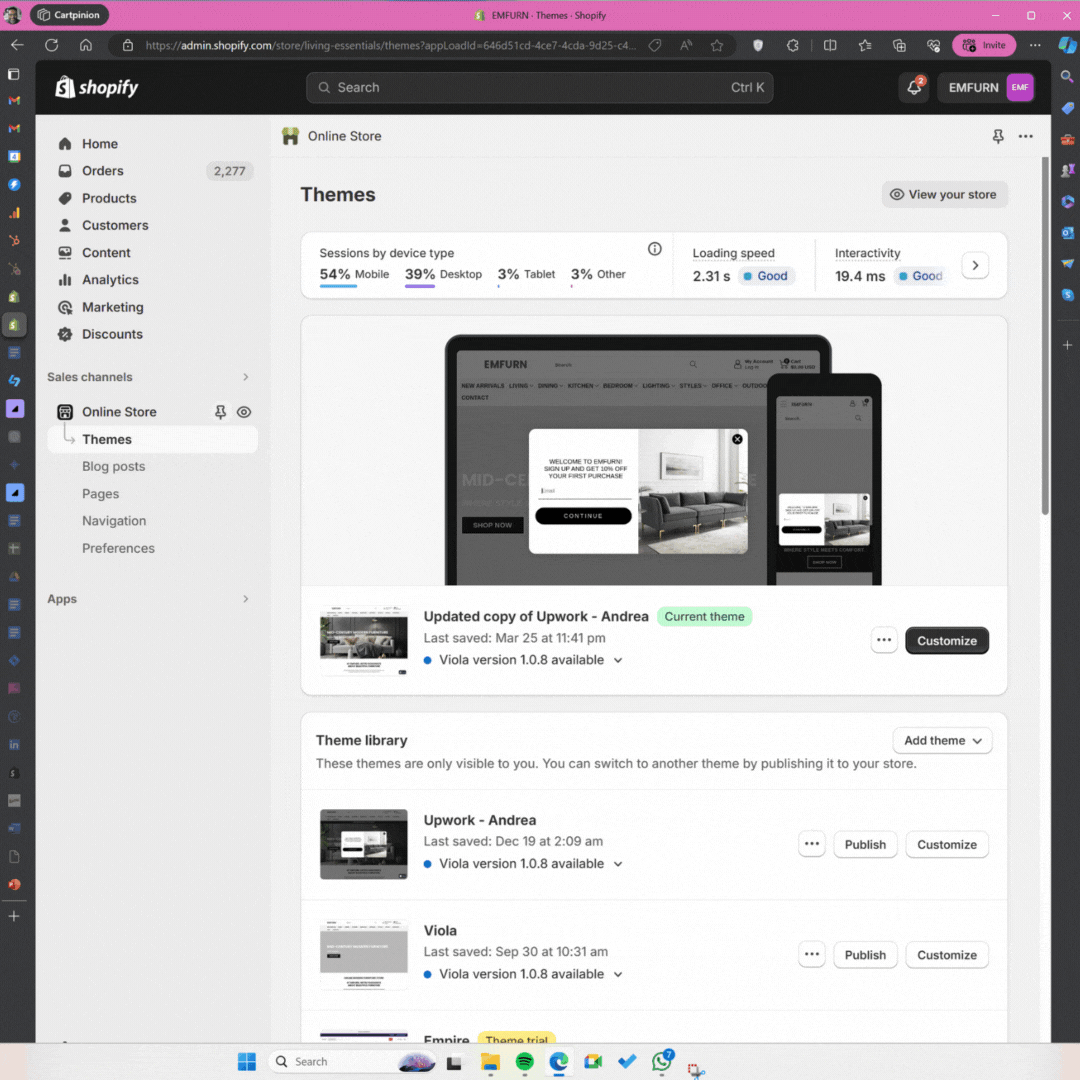This screenshot has width=1080, height=1080.
Task: Publish the Viola theme
Action: pyautogui.click(x=865, y=955)
